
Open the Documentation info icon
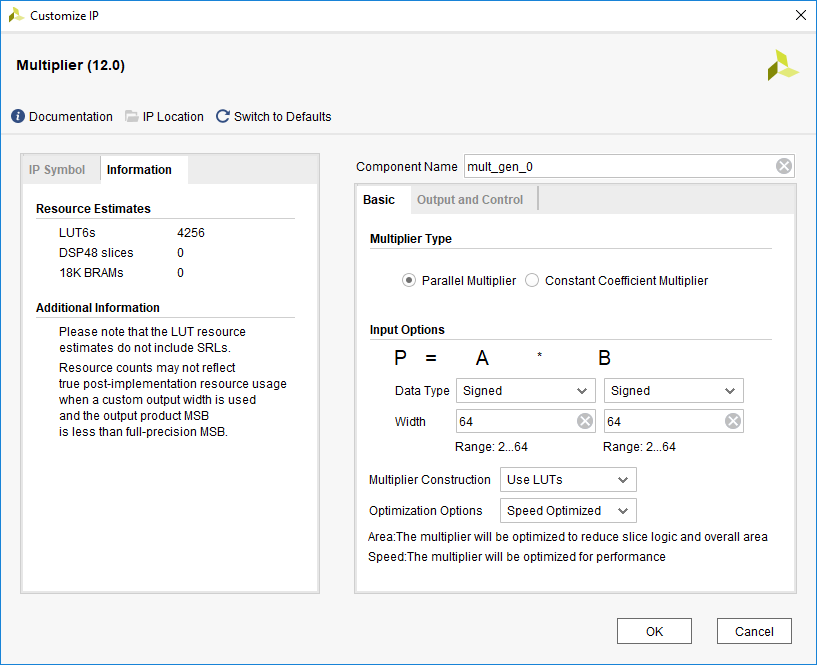pos(18,117)
